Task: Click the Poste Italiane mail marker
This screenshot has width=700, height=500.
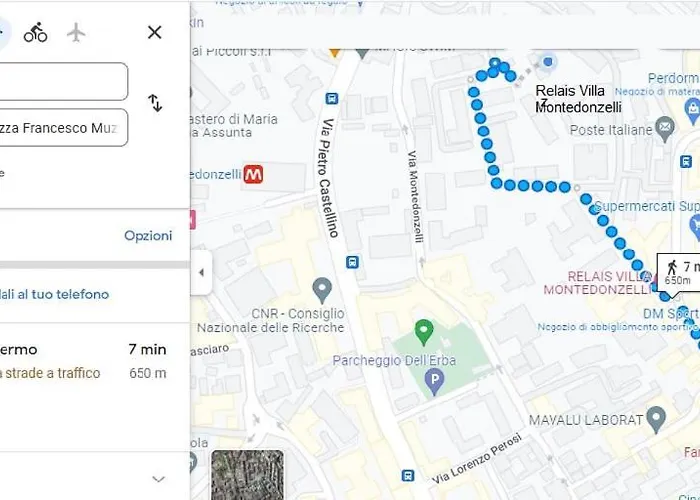Action: click(x=665, y=129)
